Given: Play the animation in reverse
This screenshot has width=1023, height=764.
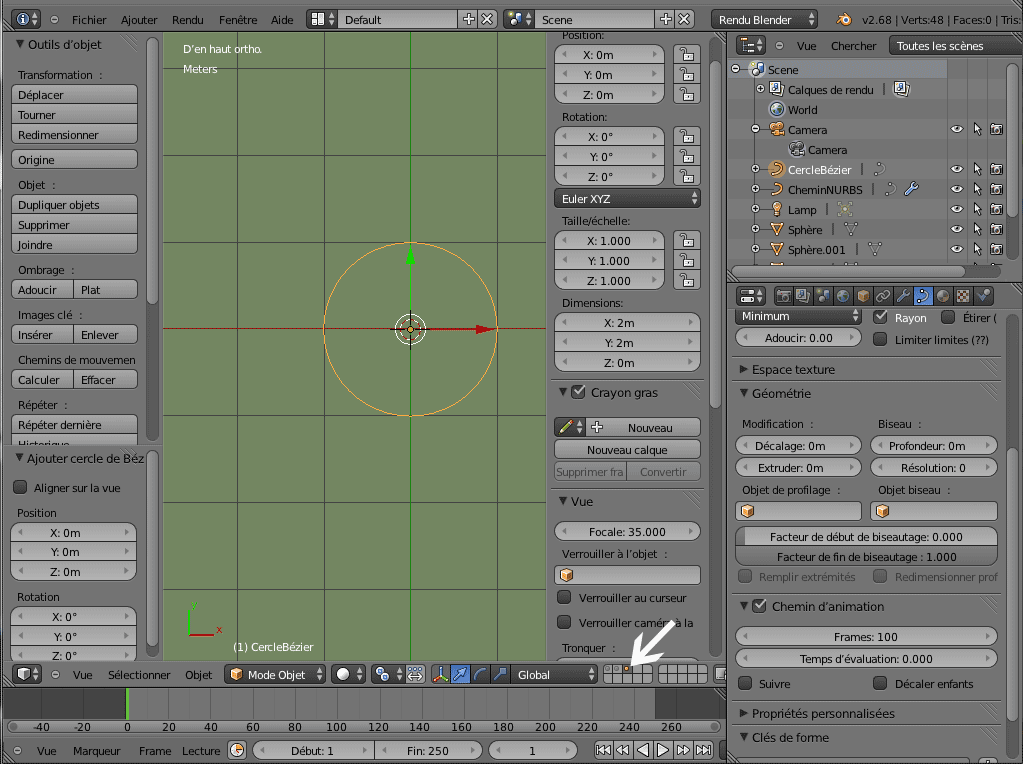Looking at the screenshot, I should (x=643, y=750).
